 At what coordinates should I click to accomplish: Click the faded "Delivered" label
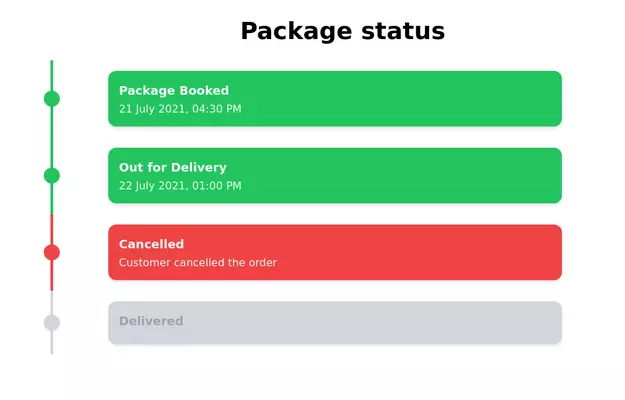pyautogui.click(x=151, y=321)
